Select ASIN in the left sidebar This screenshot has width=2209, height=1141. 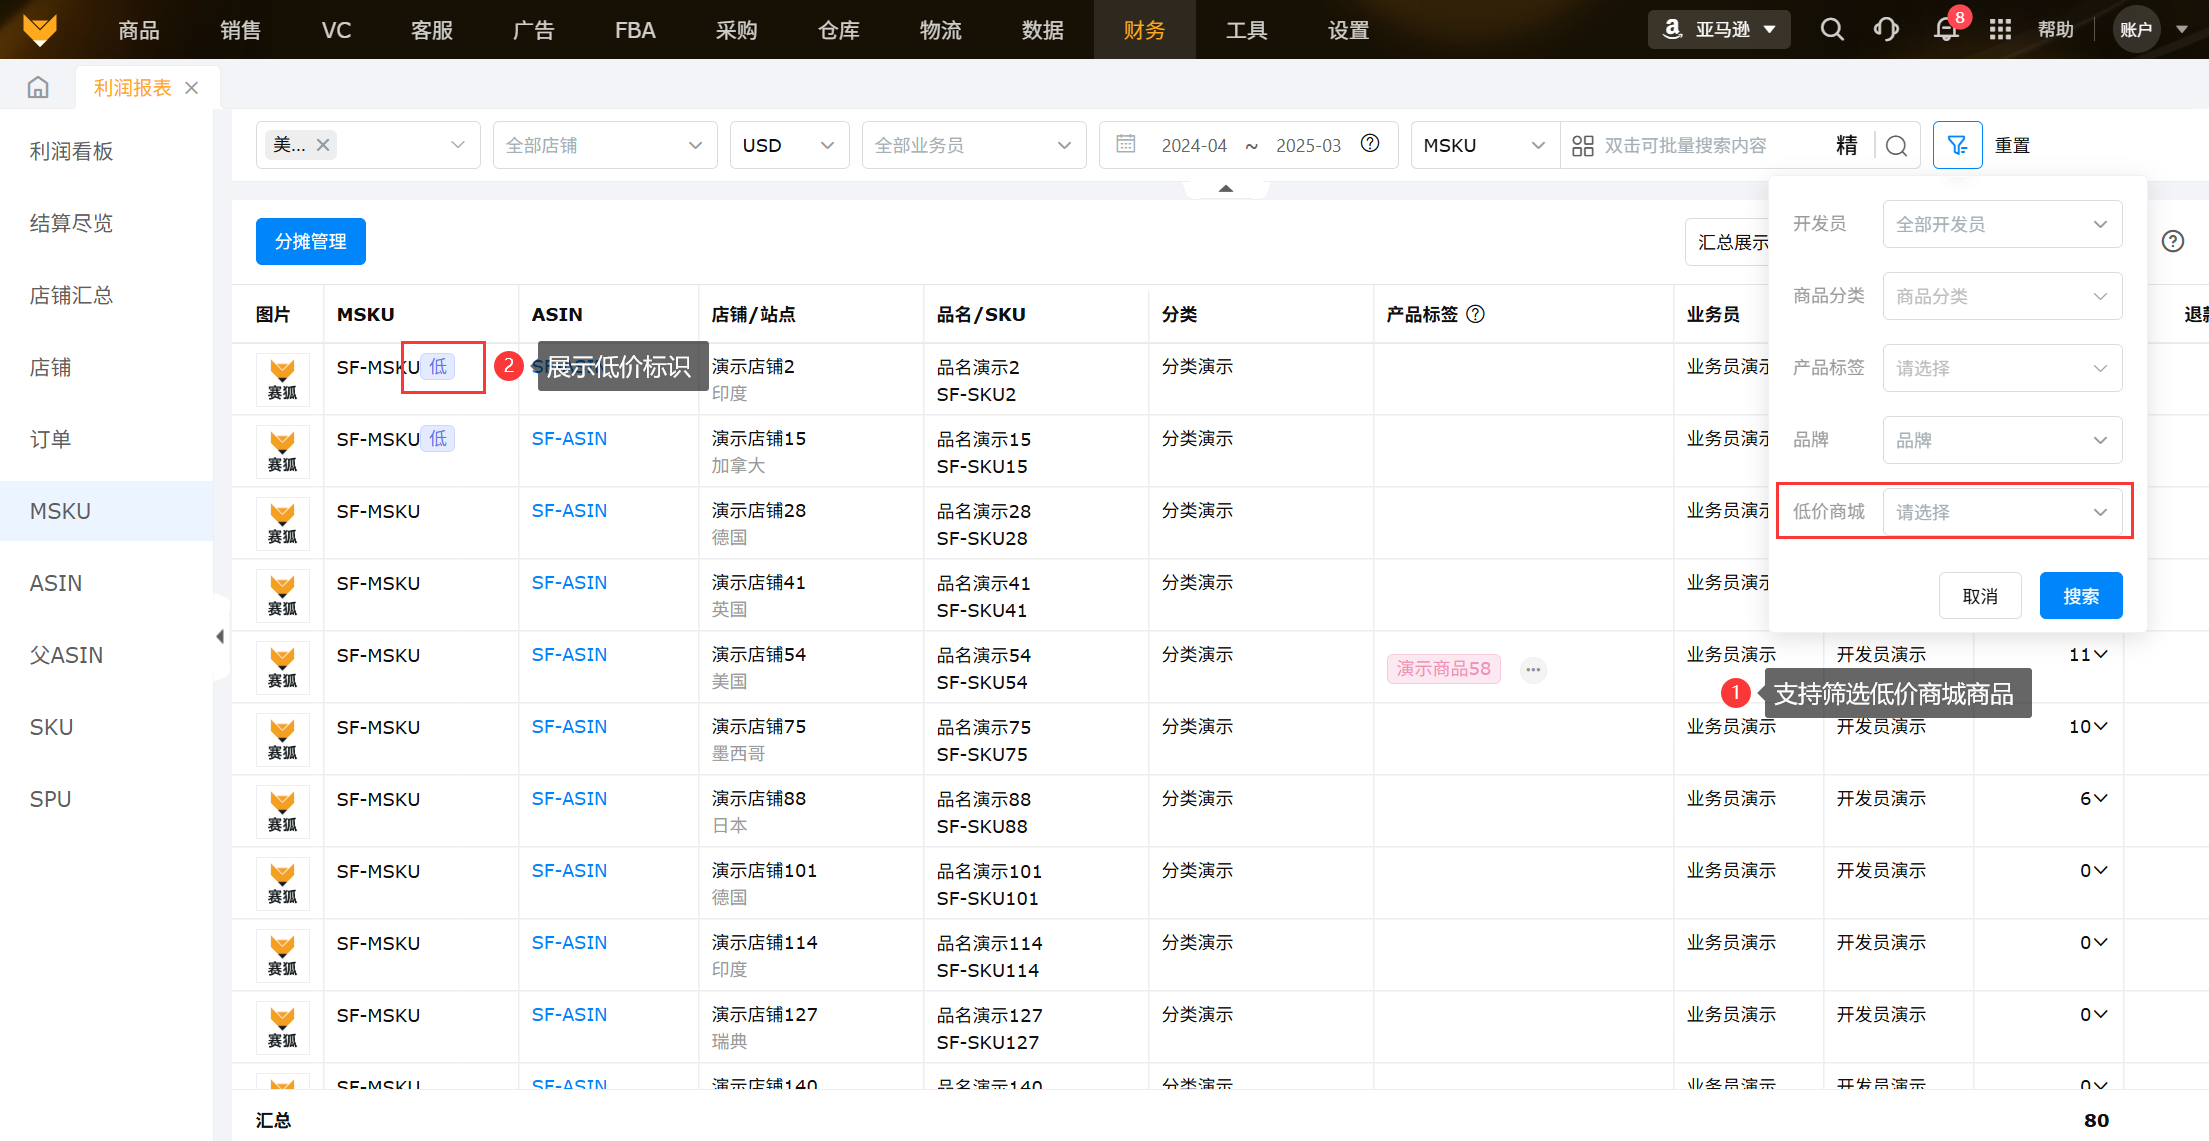pos(56,583)
